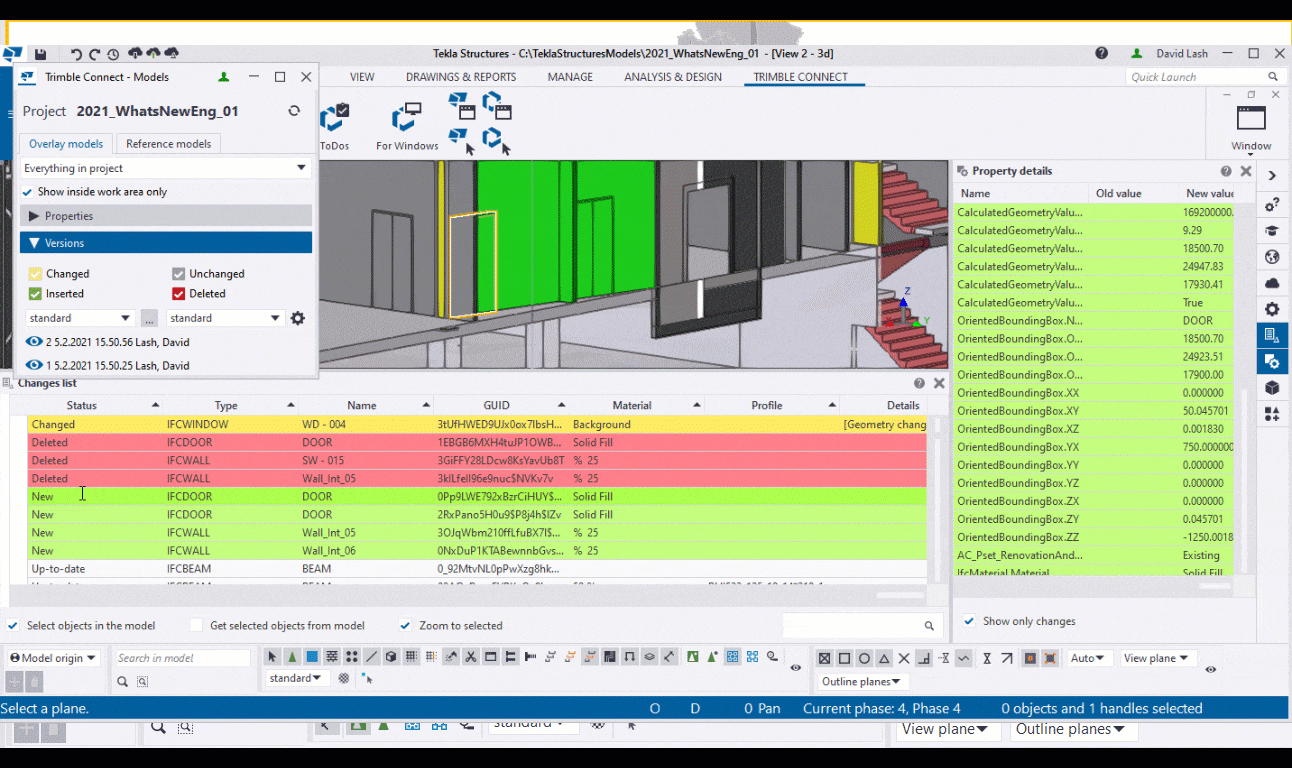This screenshot has width=1292, height=768.
Task: Hide version 2 15.50.56 with its eye icon
Action: coord(34,342)
